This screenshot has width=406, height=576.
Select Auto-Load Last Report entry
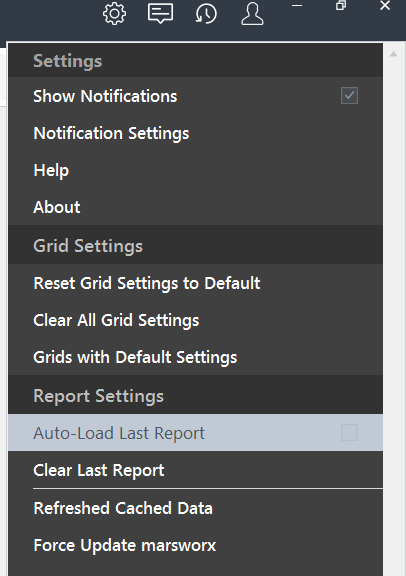[195, 433]
